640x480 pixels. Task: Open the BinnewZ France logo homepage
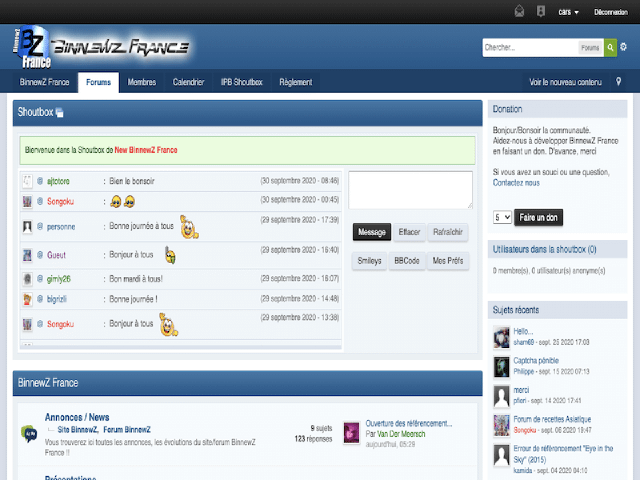(101, 47)
